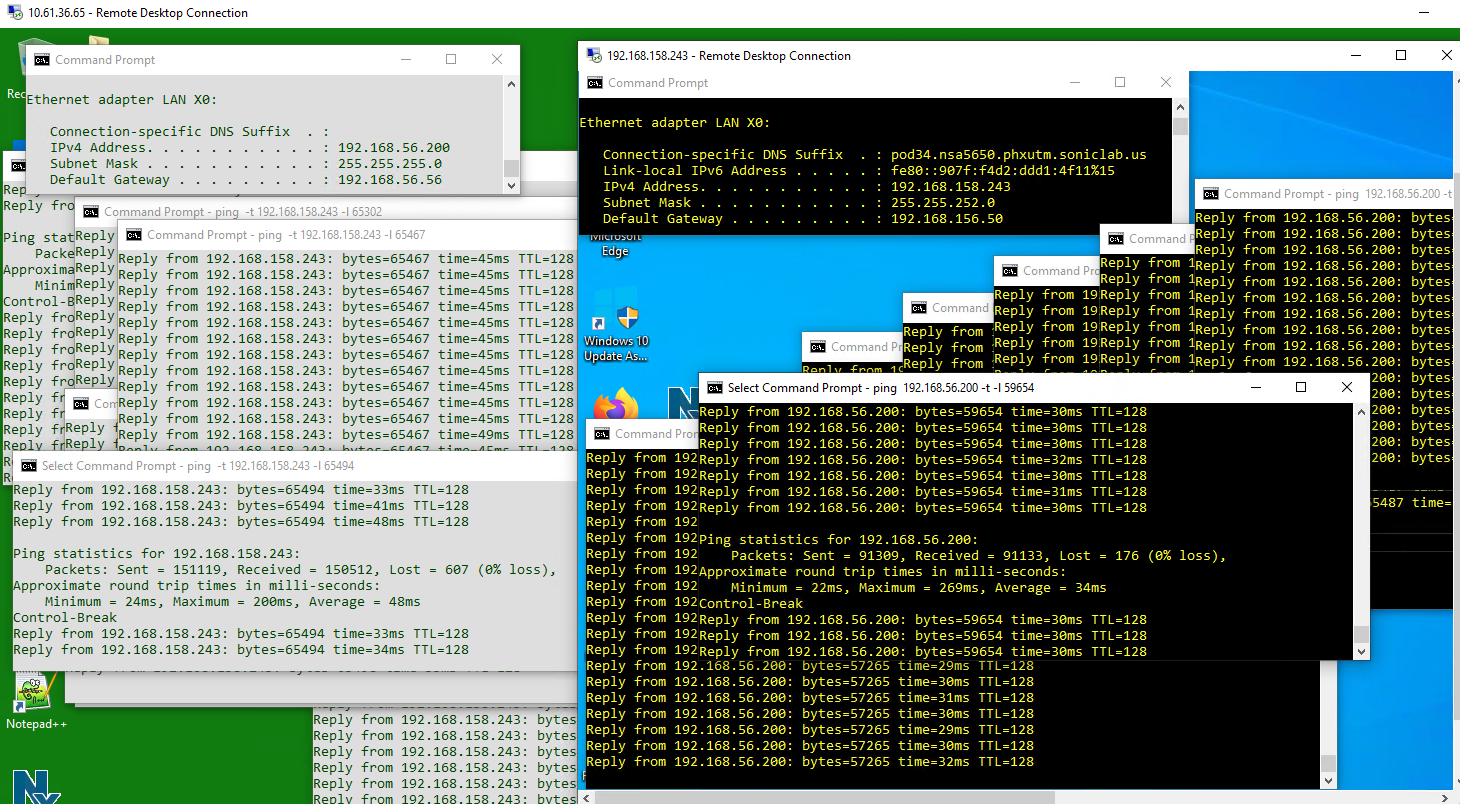This screenshot has width=1460, height=804.
Task: Click the 'Minimum = 24ms, Maximum = 200ms' line
Action: point(232,602)
